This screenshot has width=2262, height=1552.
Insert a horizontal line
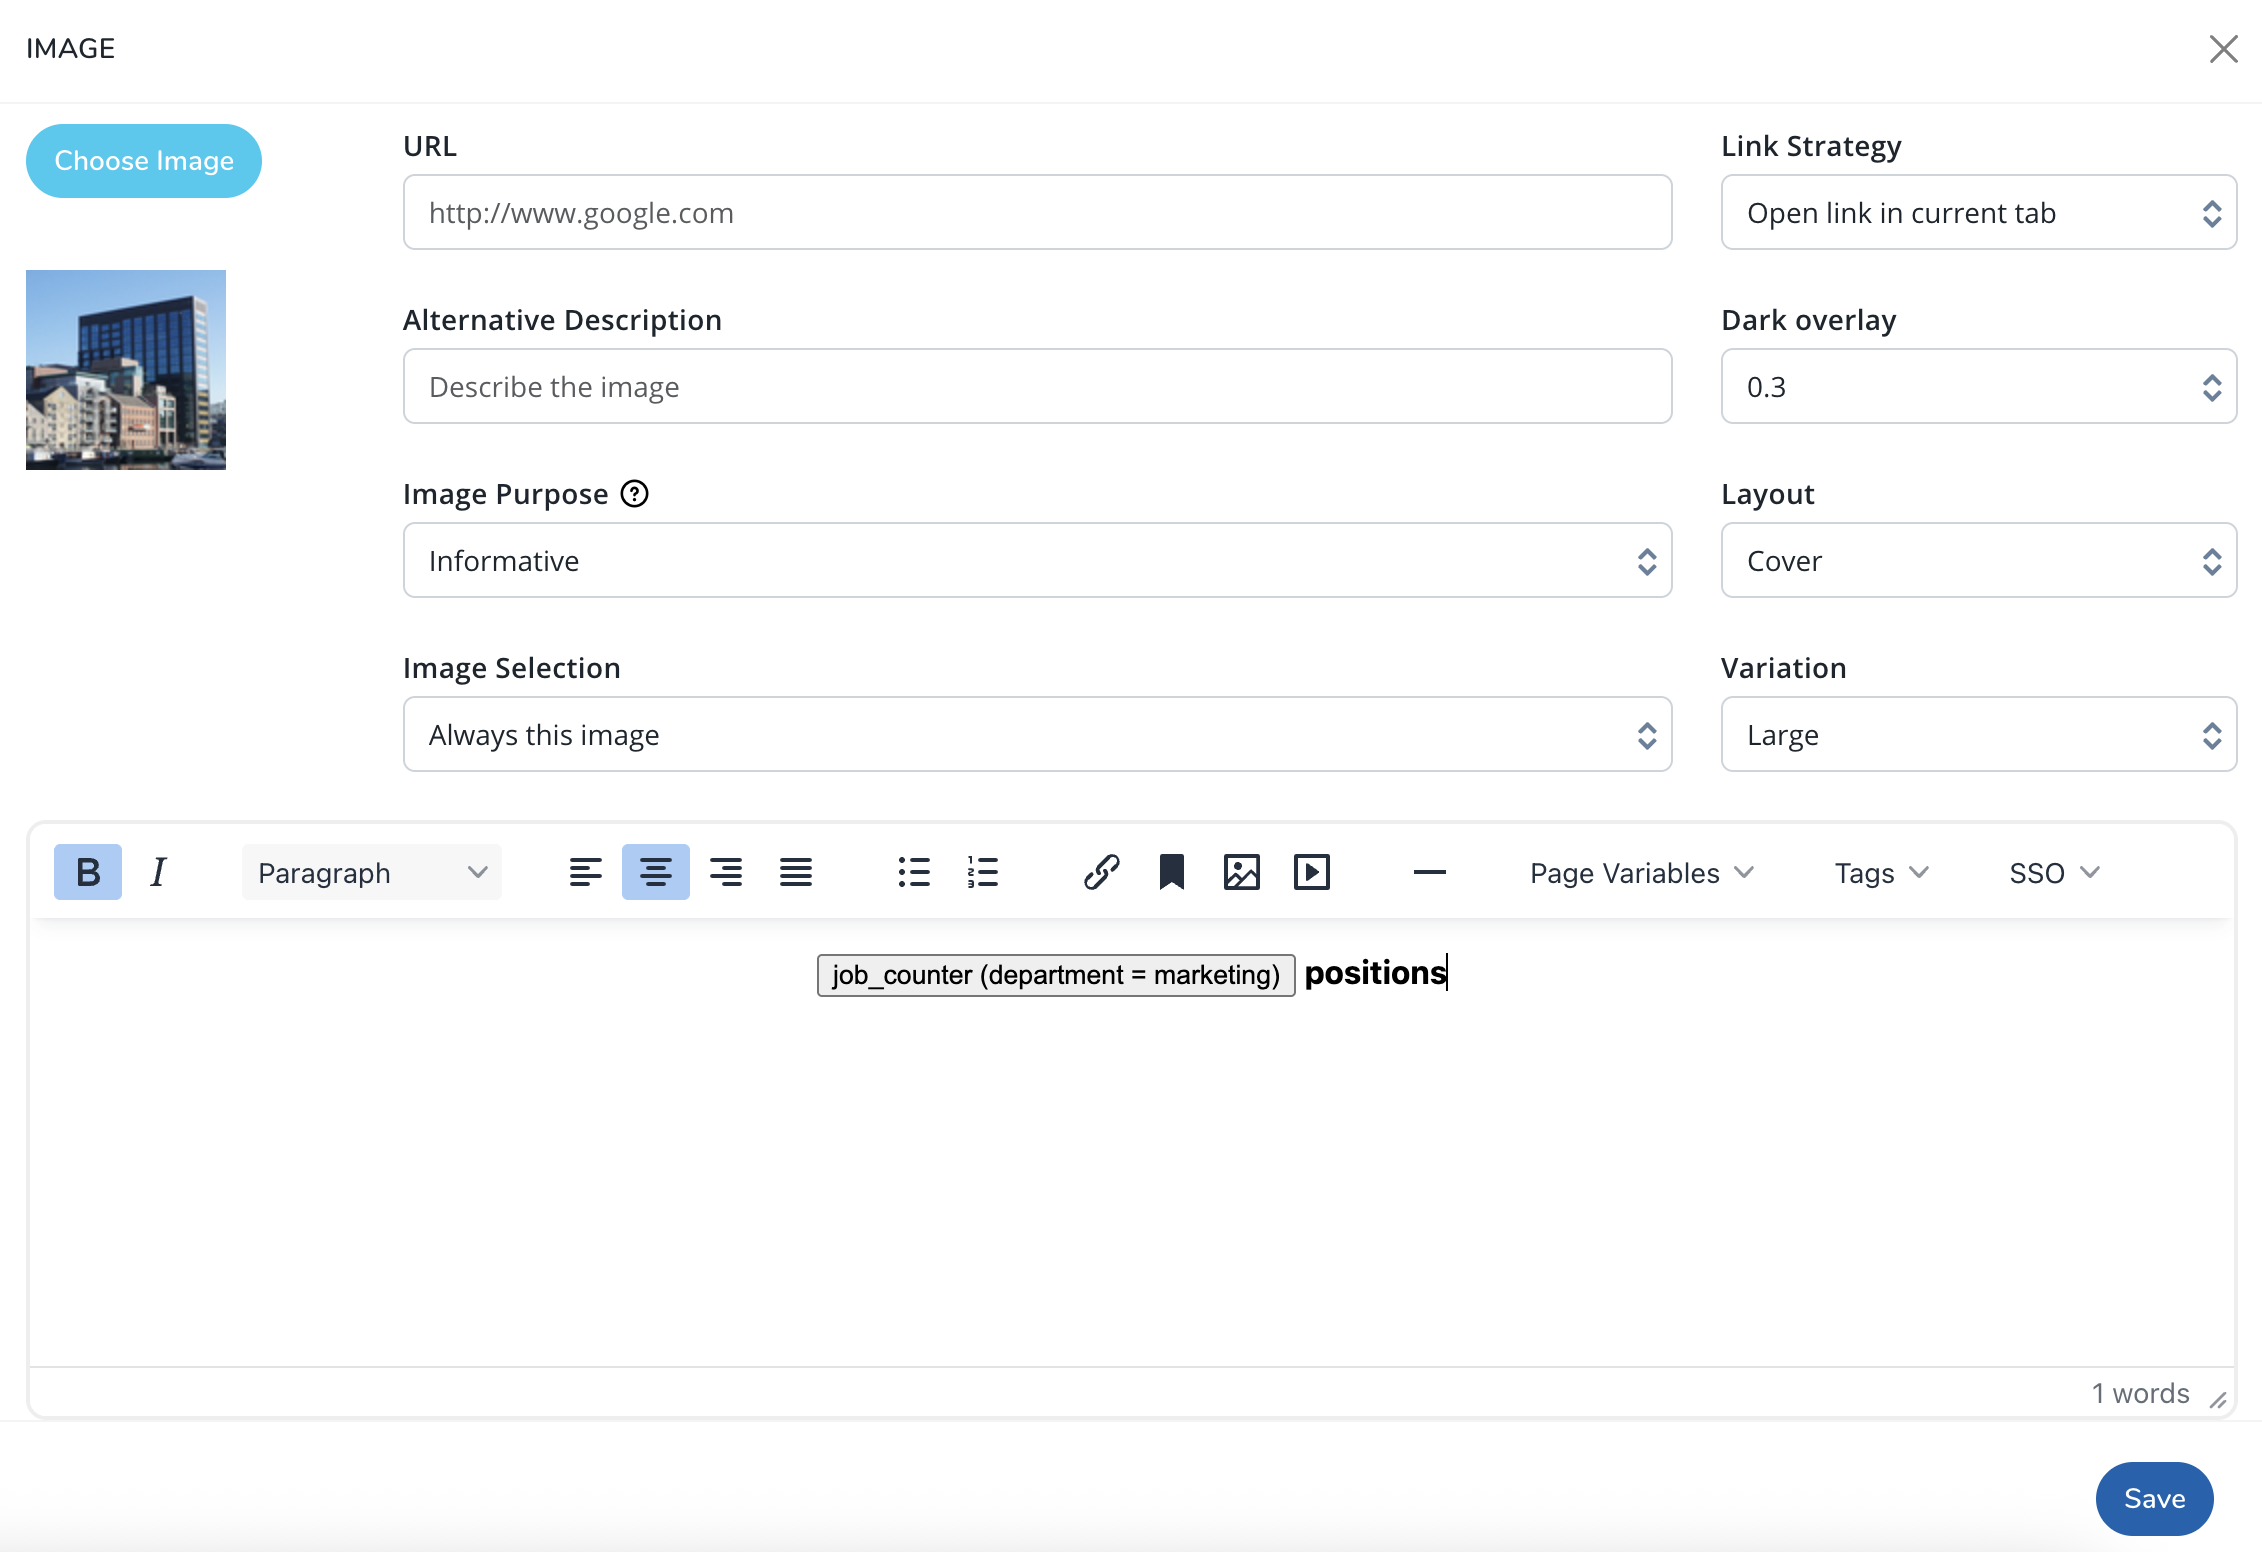pos(1429,872)
